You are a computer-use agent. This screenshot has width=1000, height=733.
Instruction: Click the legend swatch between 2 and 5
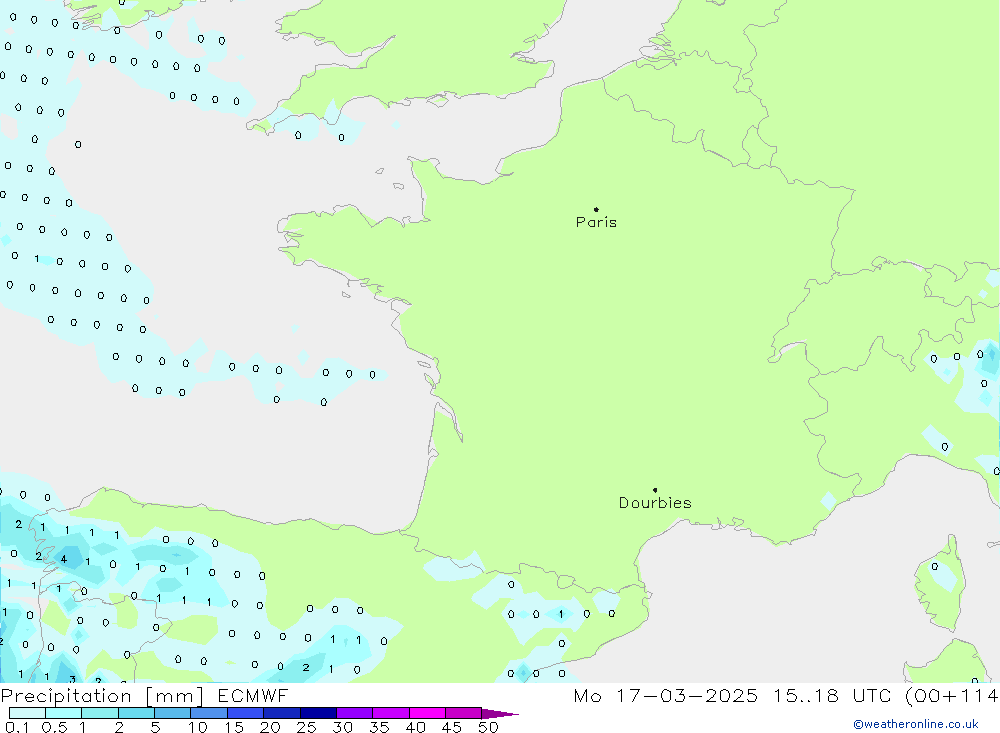click(x=136, y=713)
